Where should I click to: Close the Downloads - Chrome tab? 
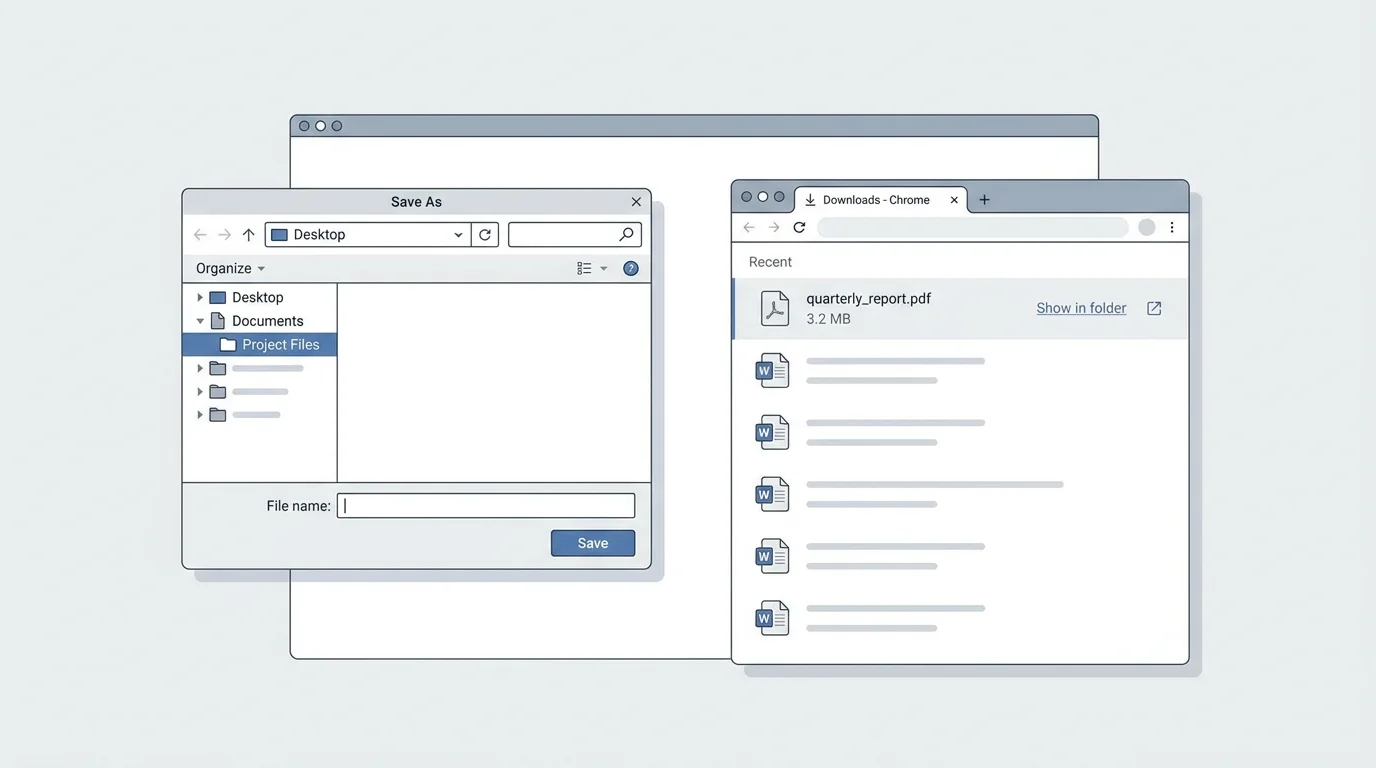954,200
